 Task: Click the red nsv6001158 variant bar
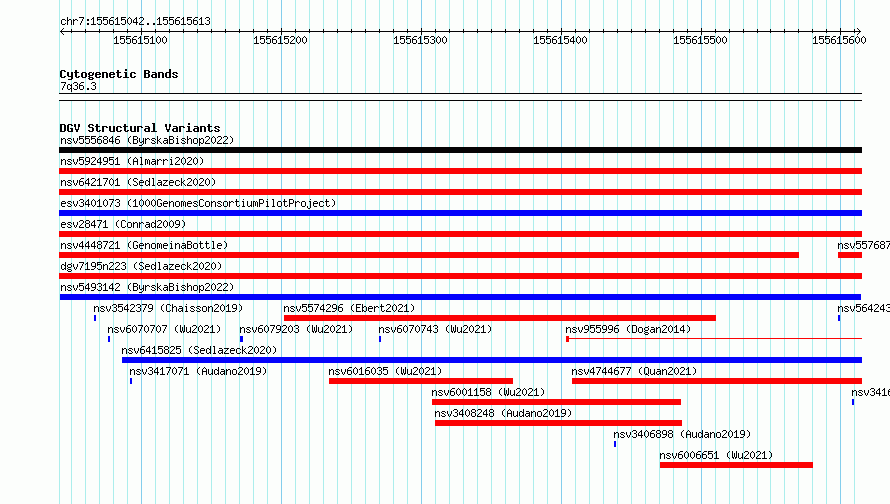coord(556,402)
